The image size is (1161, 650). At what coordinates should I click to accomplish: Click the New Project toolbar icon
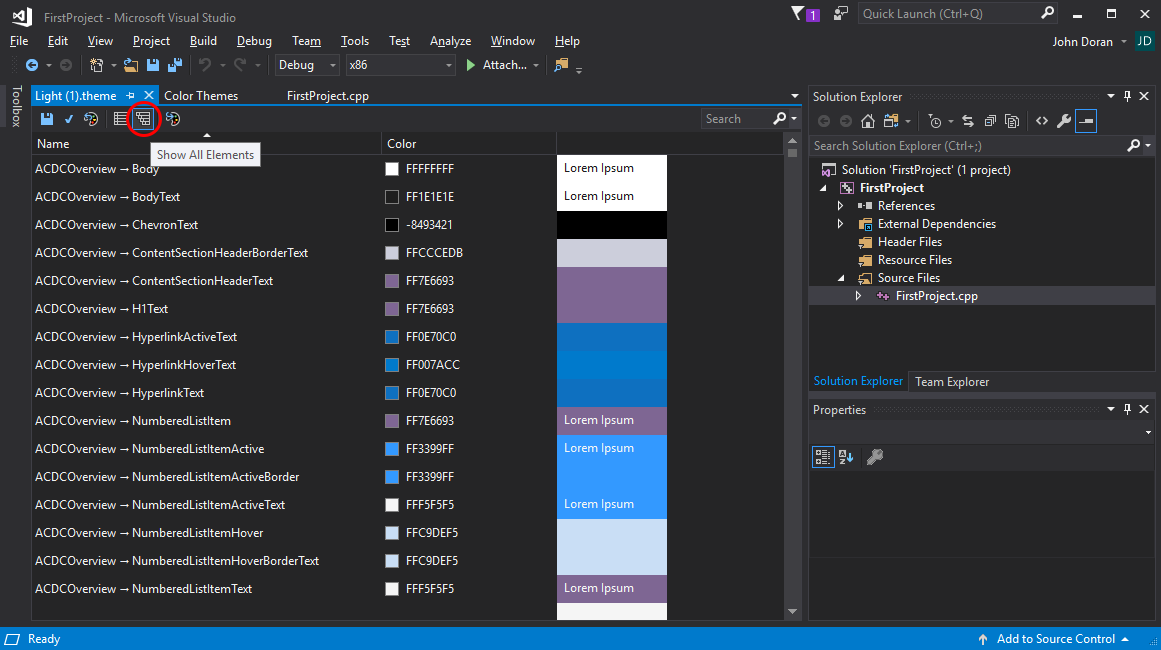(96, 65)
